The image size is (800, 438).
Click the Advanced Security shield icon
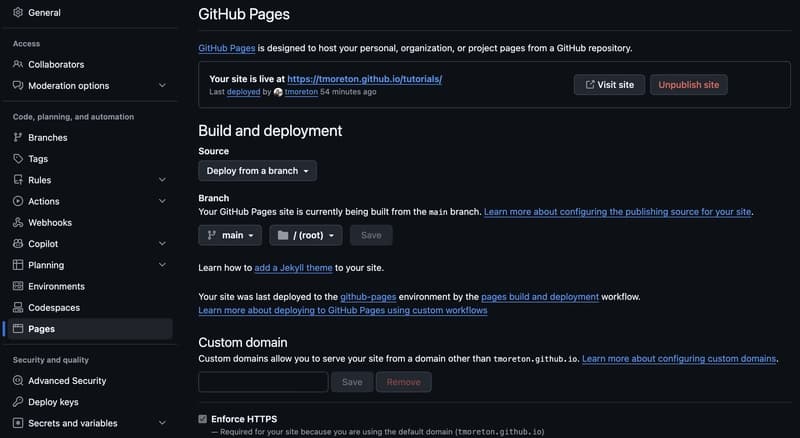tap(18, 381)
